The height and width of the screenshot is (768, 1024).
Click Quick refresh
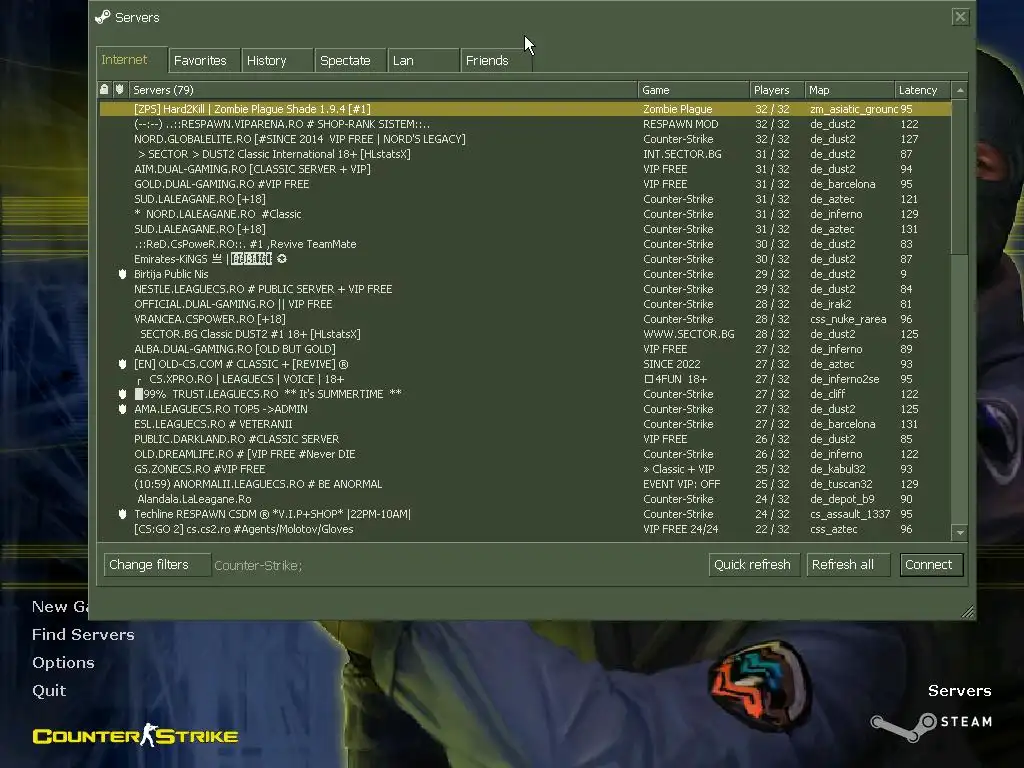tap(754, 565)
